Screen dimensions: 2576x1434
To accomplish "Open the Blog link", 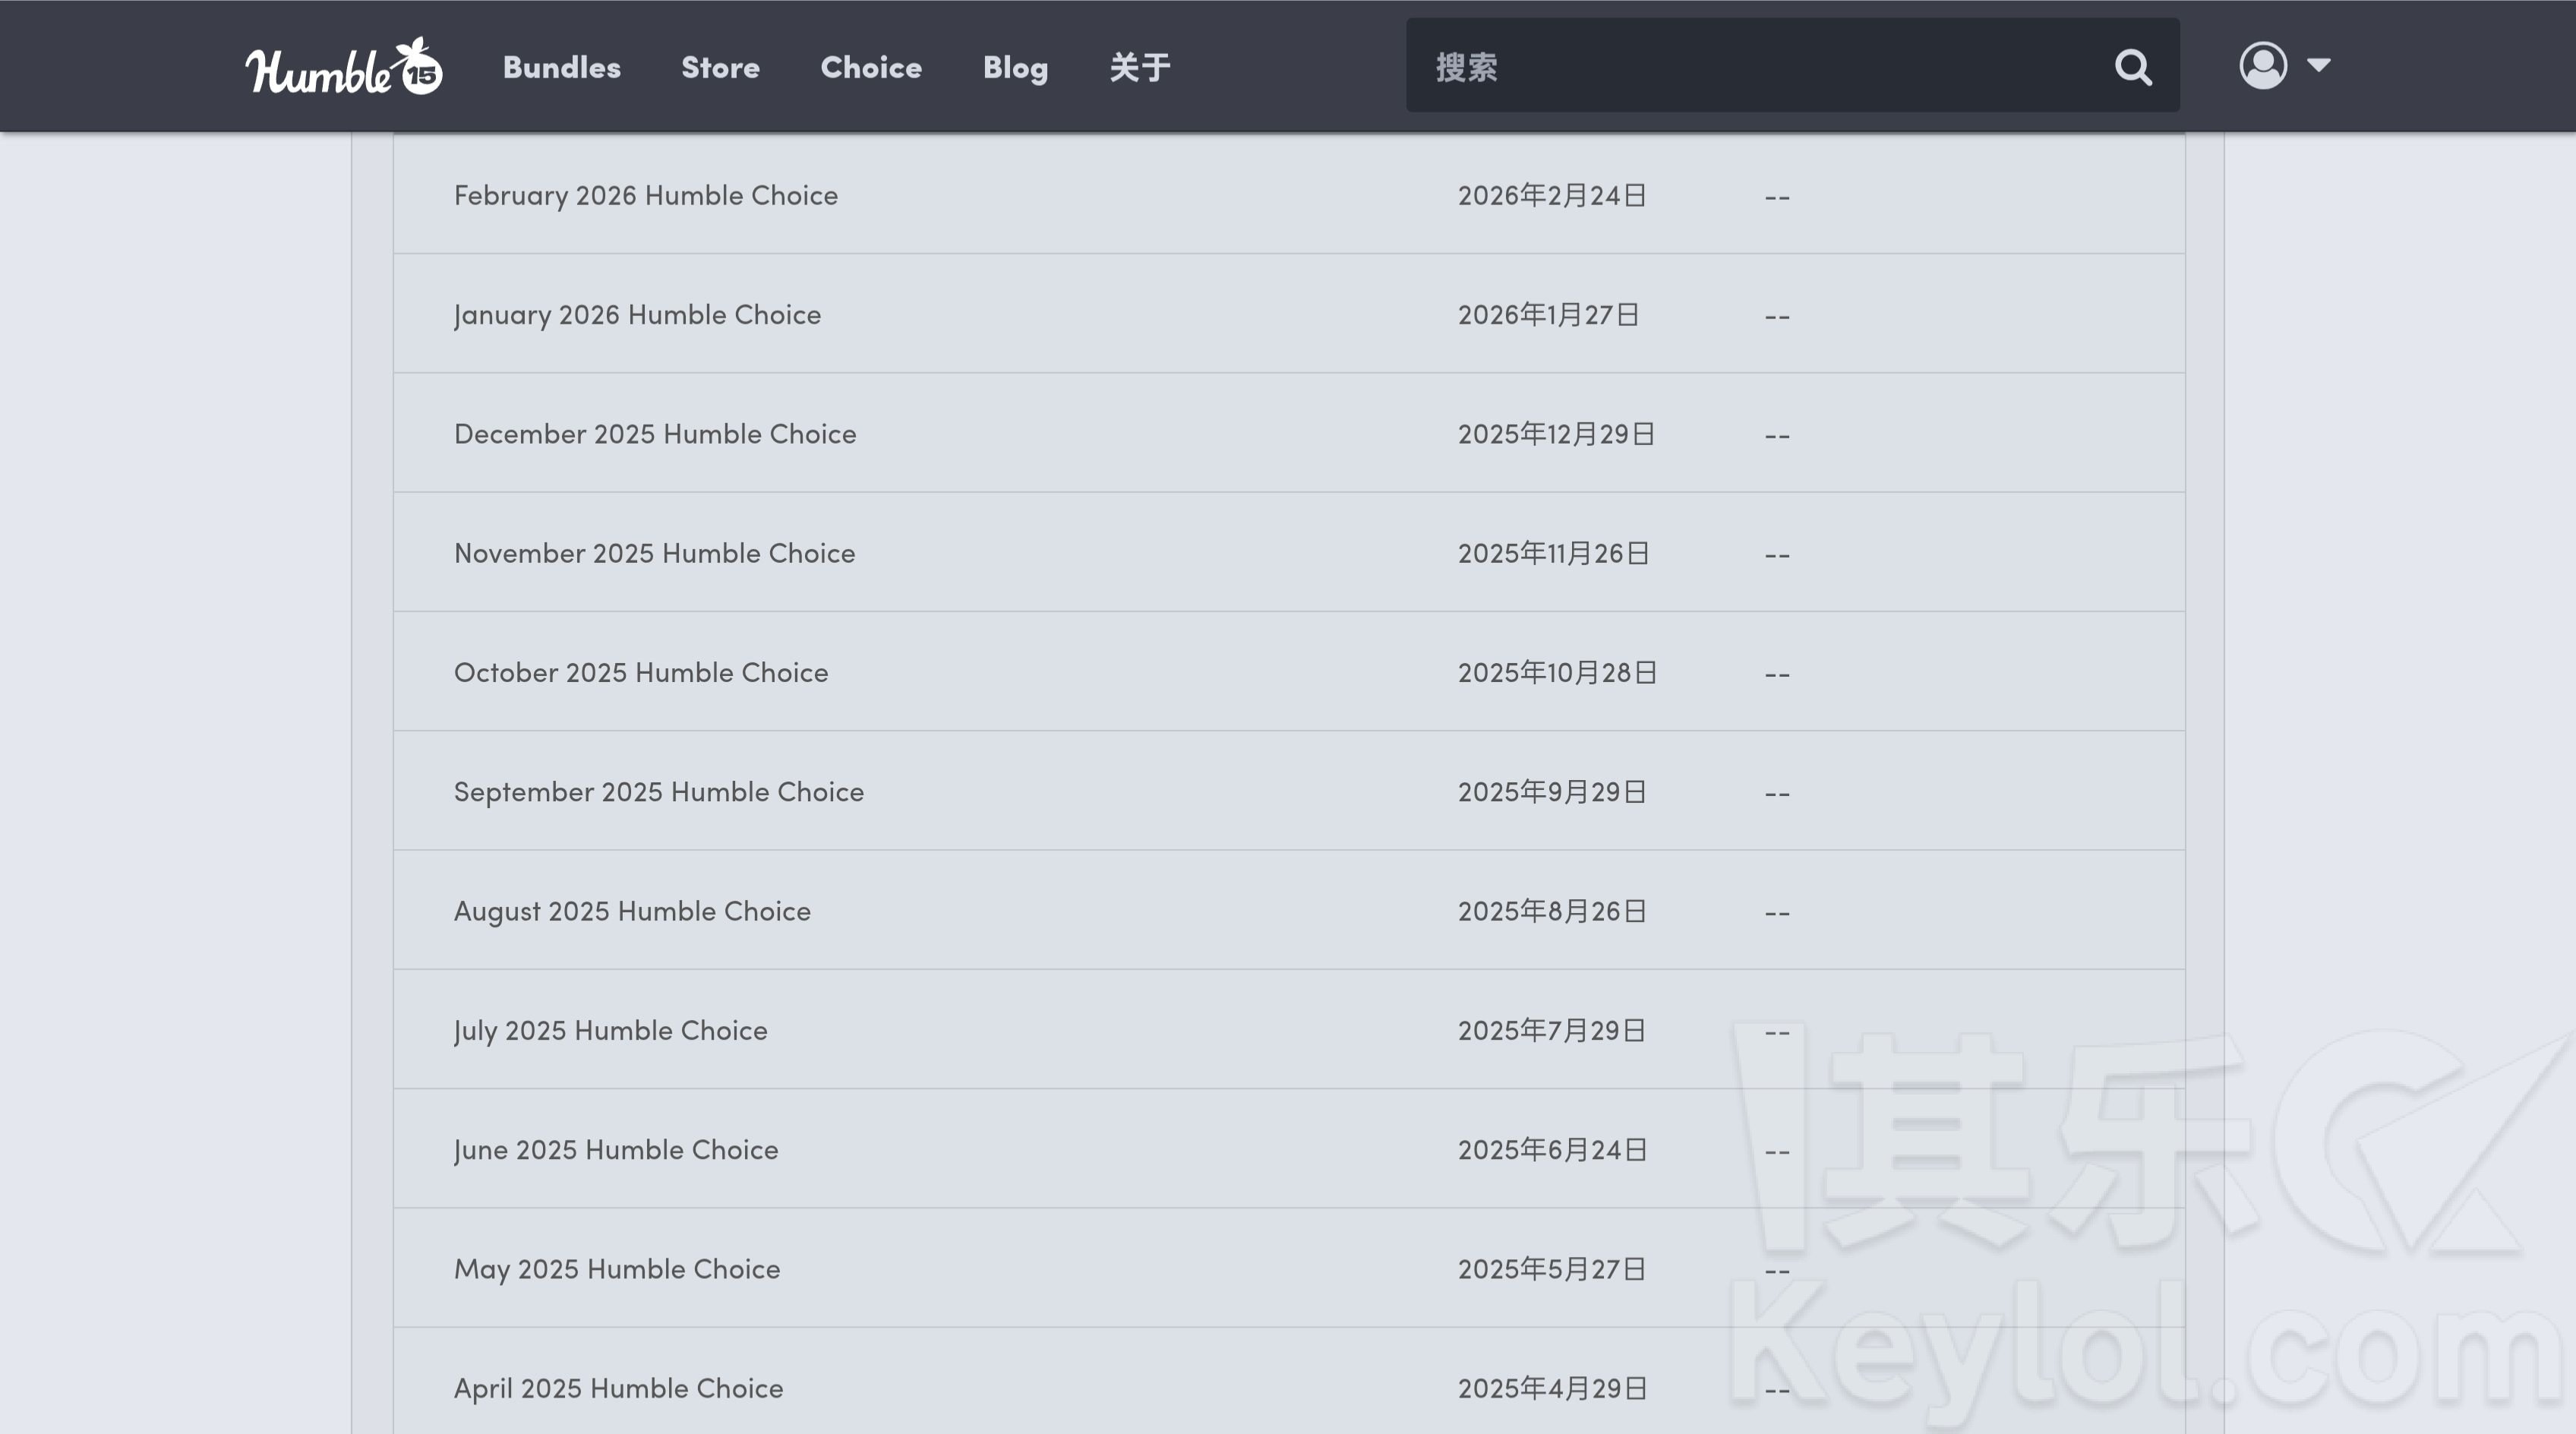I will coord(1015,67).
